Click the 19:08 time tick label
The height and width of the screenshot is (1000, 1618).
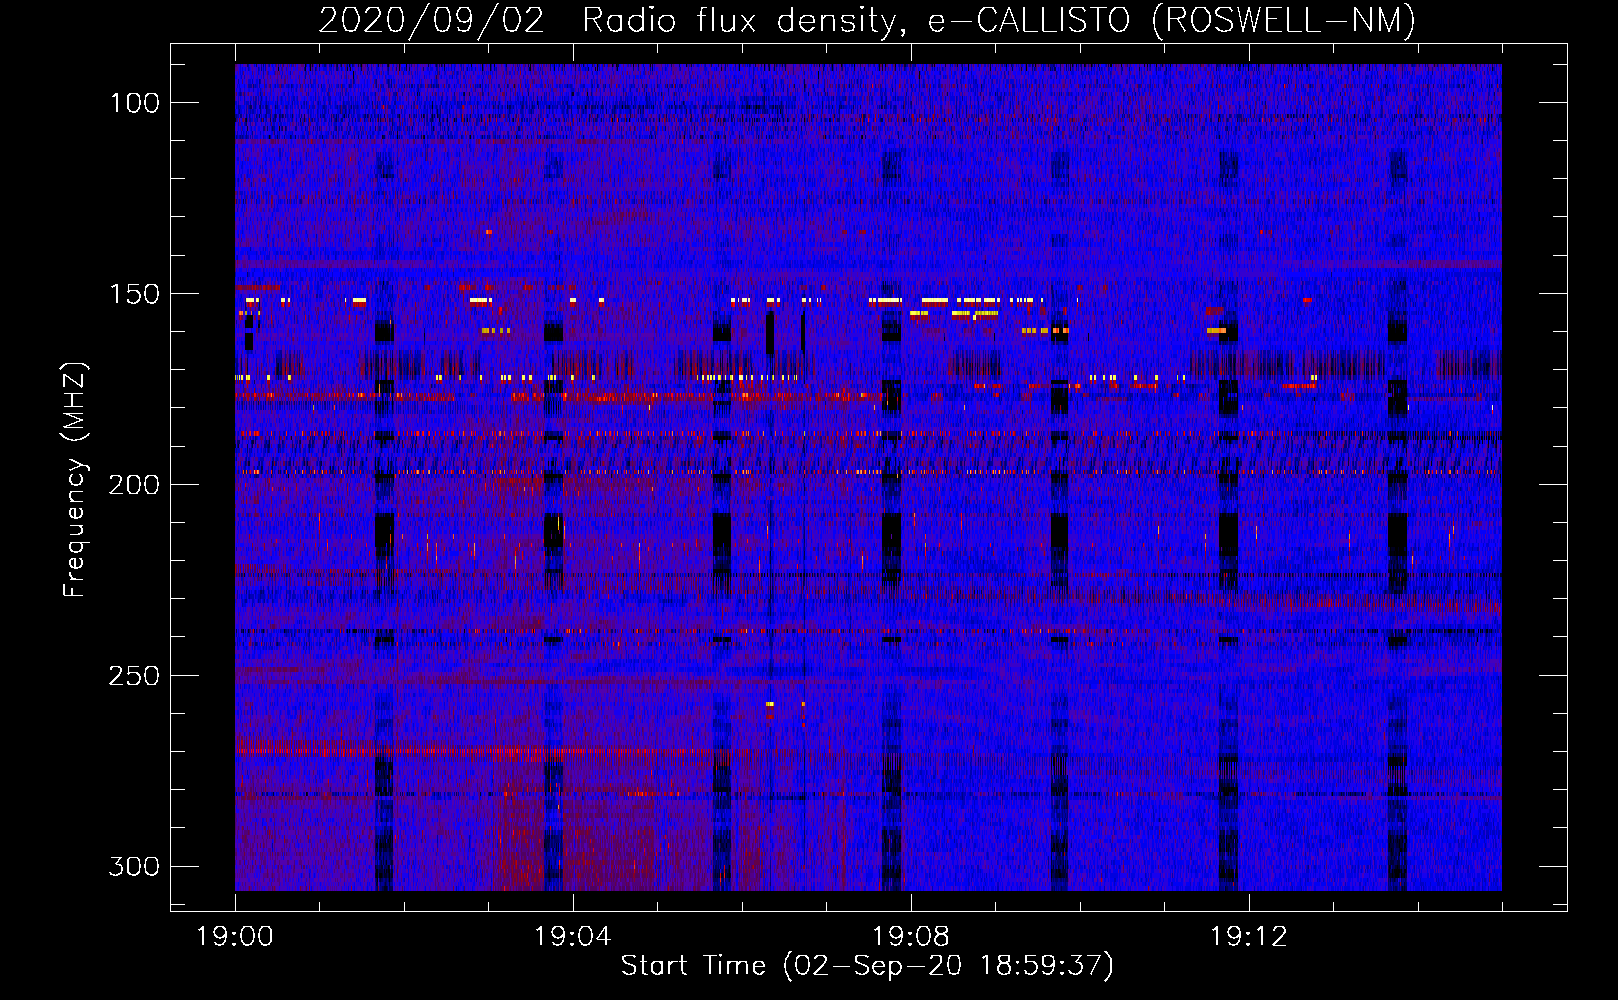911,937
